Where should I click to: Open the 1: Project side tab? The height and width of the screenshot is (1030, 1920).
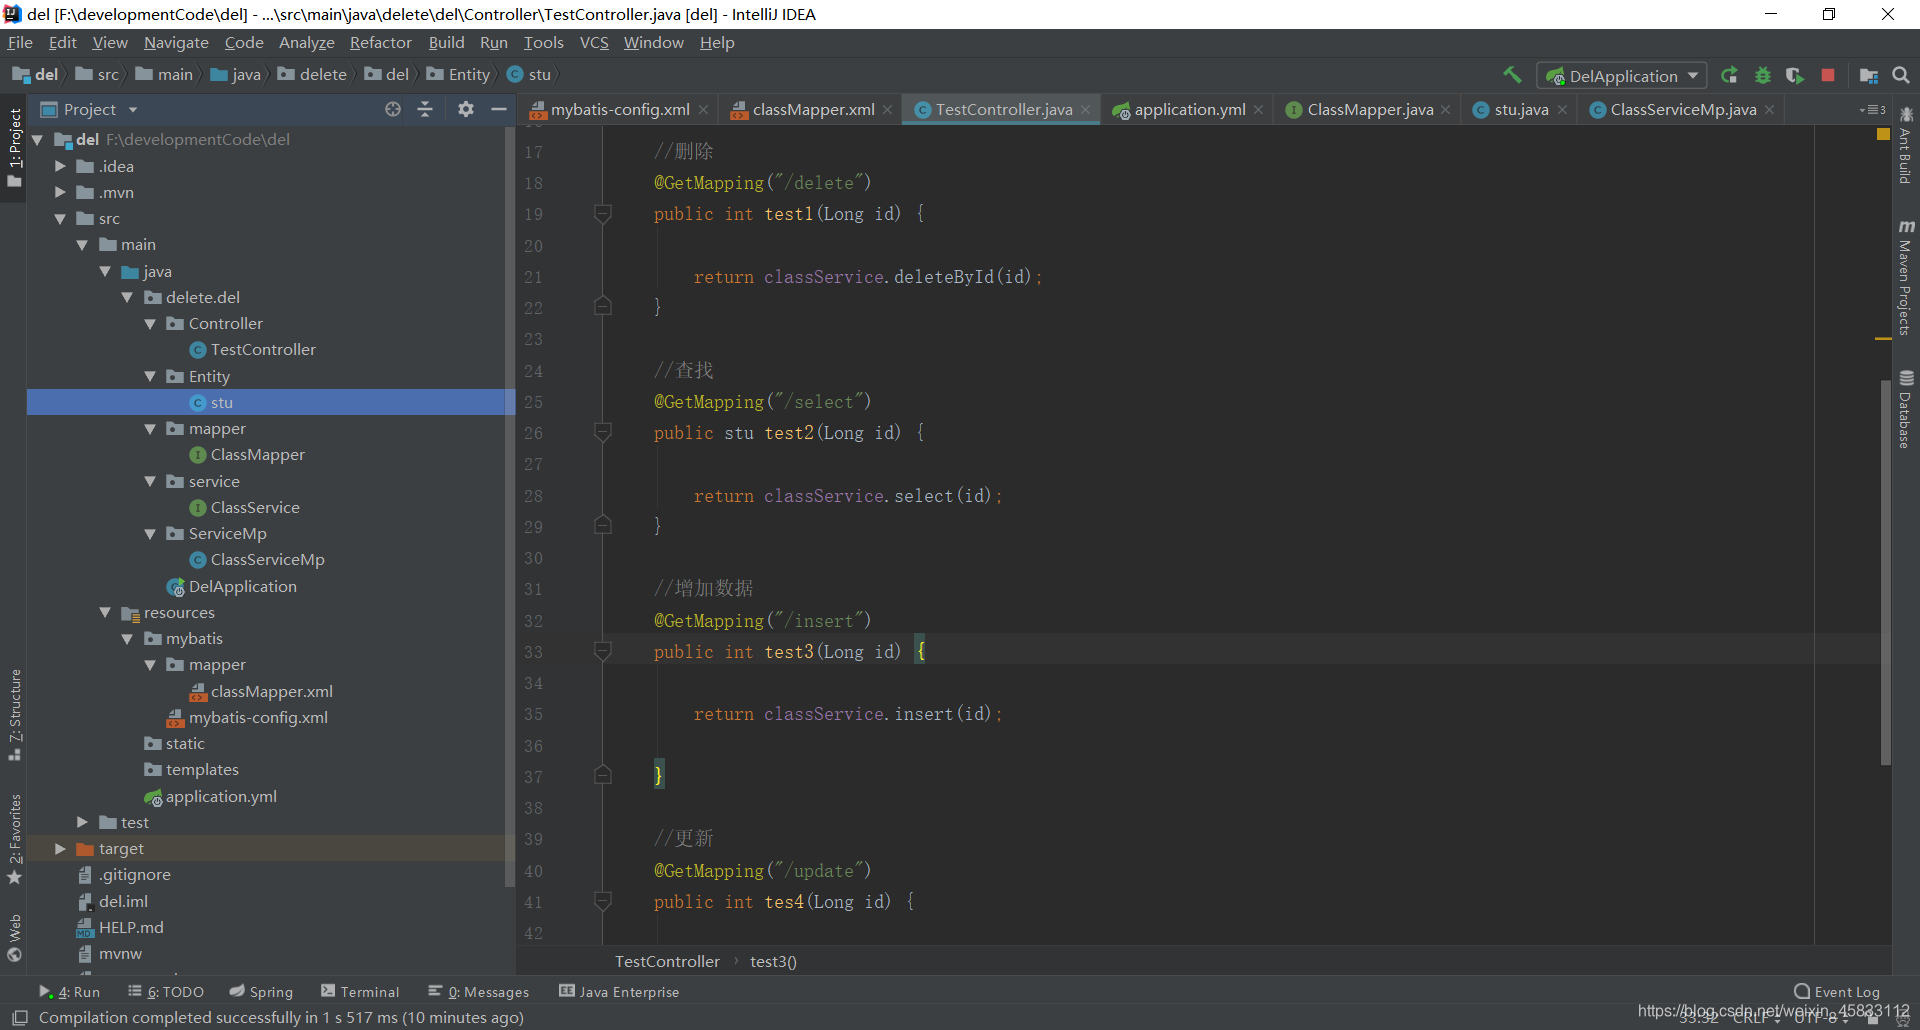click(x=14, y=148)
